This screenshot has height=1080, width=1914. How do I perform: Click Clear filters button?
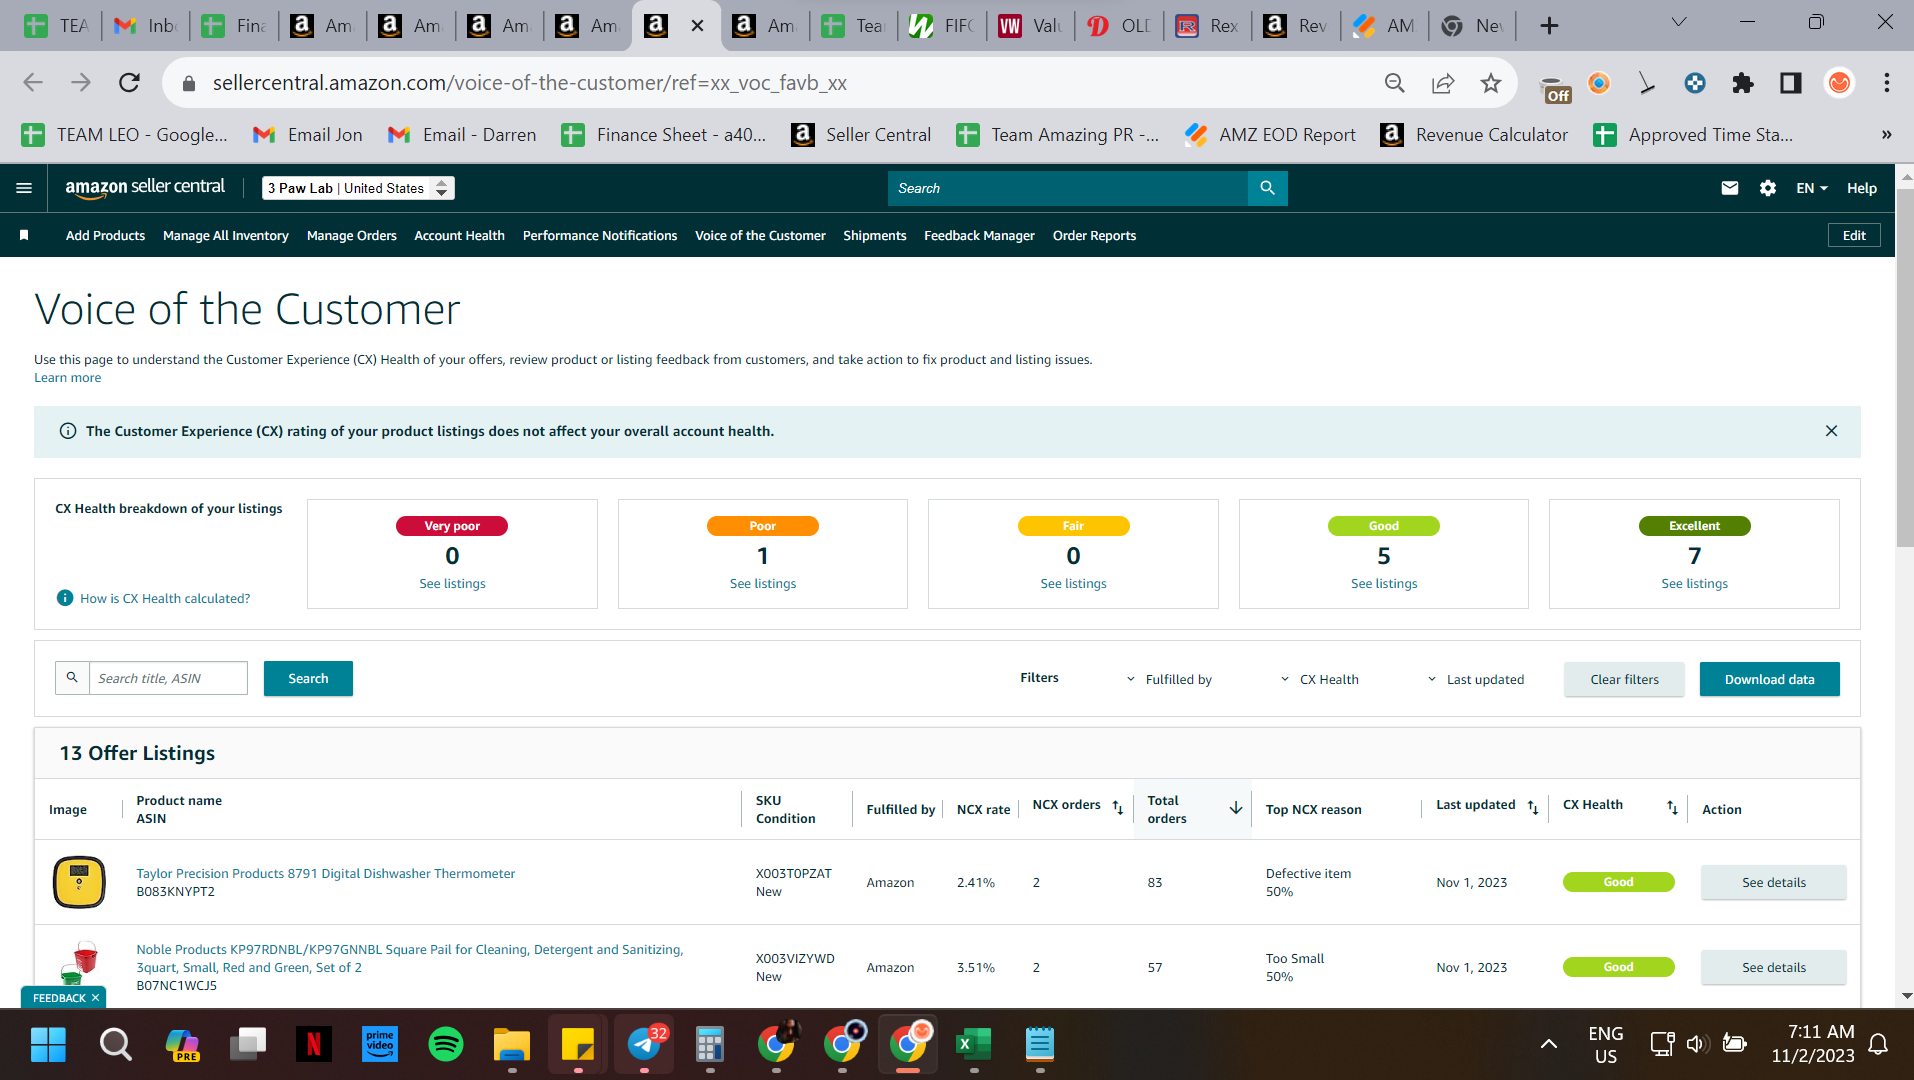[x=1624, y=679]
